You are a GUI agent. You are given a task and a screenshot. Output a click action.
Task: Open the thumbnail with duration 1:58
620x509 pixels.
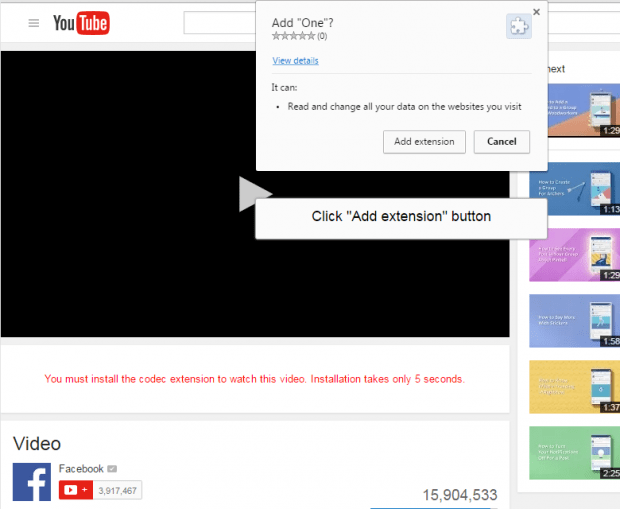click(x=575, y=321)
